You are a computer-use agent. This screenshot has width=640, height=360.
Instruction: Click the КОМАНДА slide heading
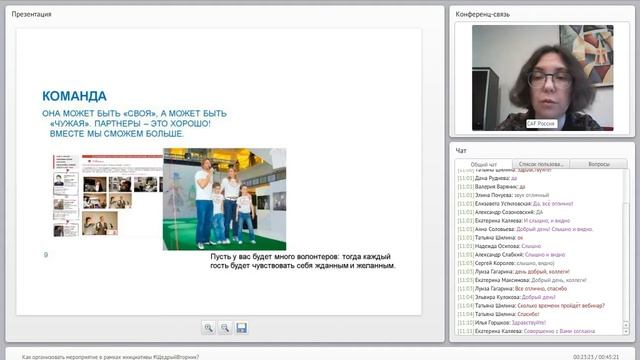point(74,96)
